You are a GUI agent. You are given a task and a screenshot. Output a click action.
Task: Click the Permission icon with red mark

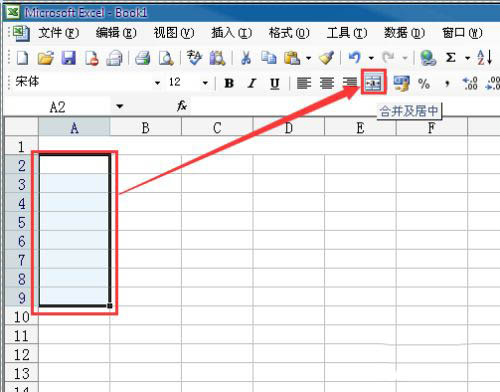click(92, 58)
